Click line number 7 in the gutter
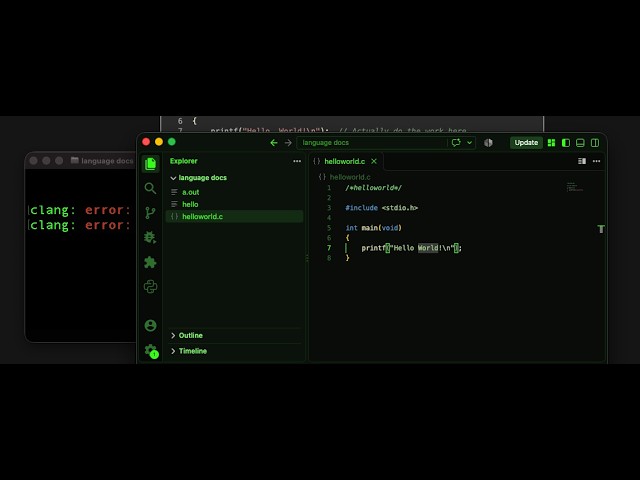The width and height of the screenshot is (640, 480). (329, 248)
